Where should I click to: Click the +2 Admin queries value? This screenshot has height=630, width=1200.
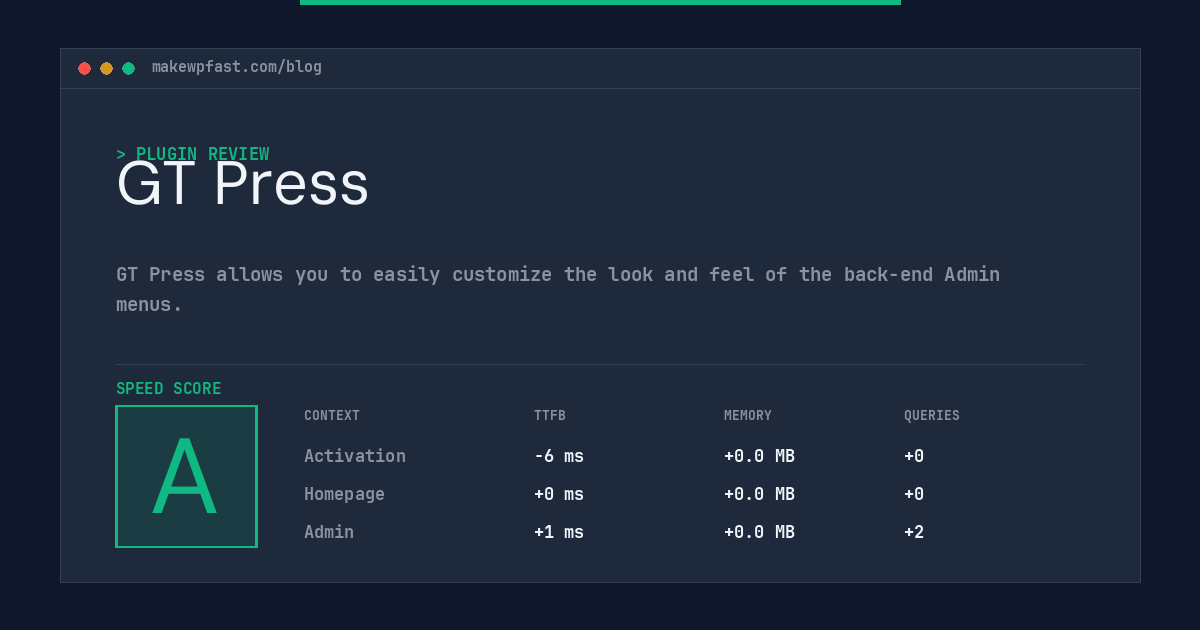[914, 532]
